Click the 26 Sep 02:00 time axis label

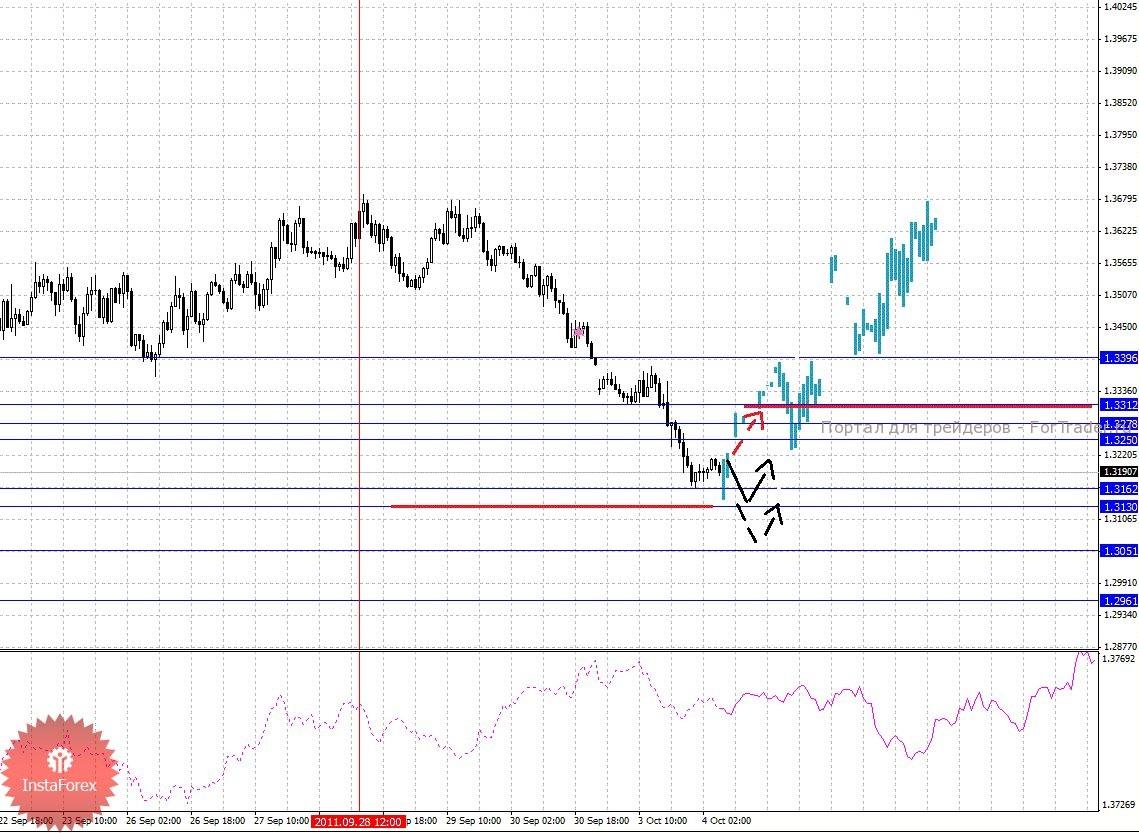(151, 822)
